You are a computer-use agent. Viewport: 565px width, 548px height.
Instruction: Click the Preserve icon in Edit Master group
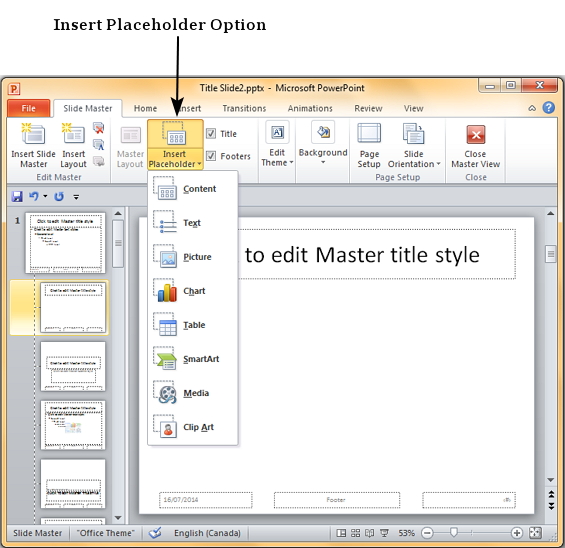tap(98, 161)
